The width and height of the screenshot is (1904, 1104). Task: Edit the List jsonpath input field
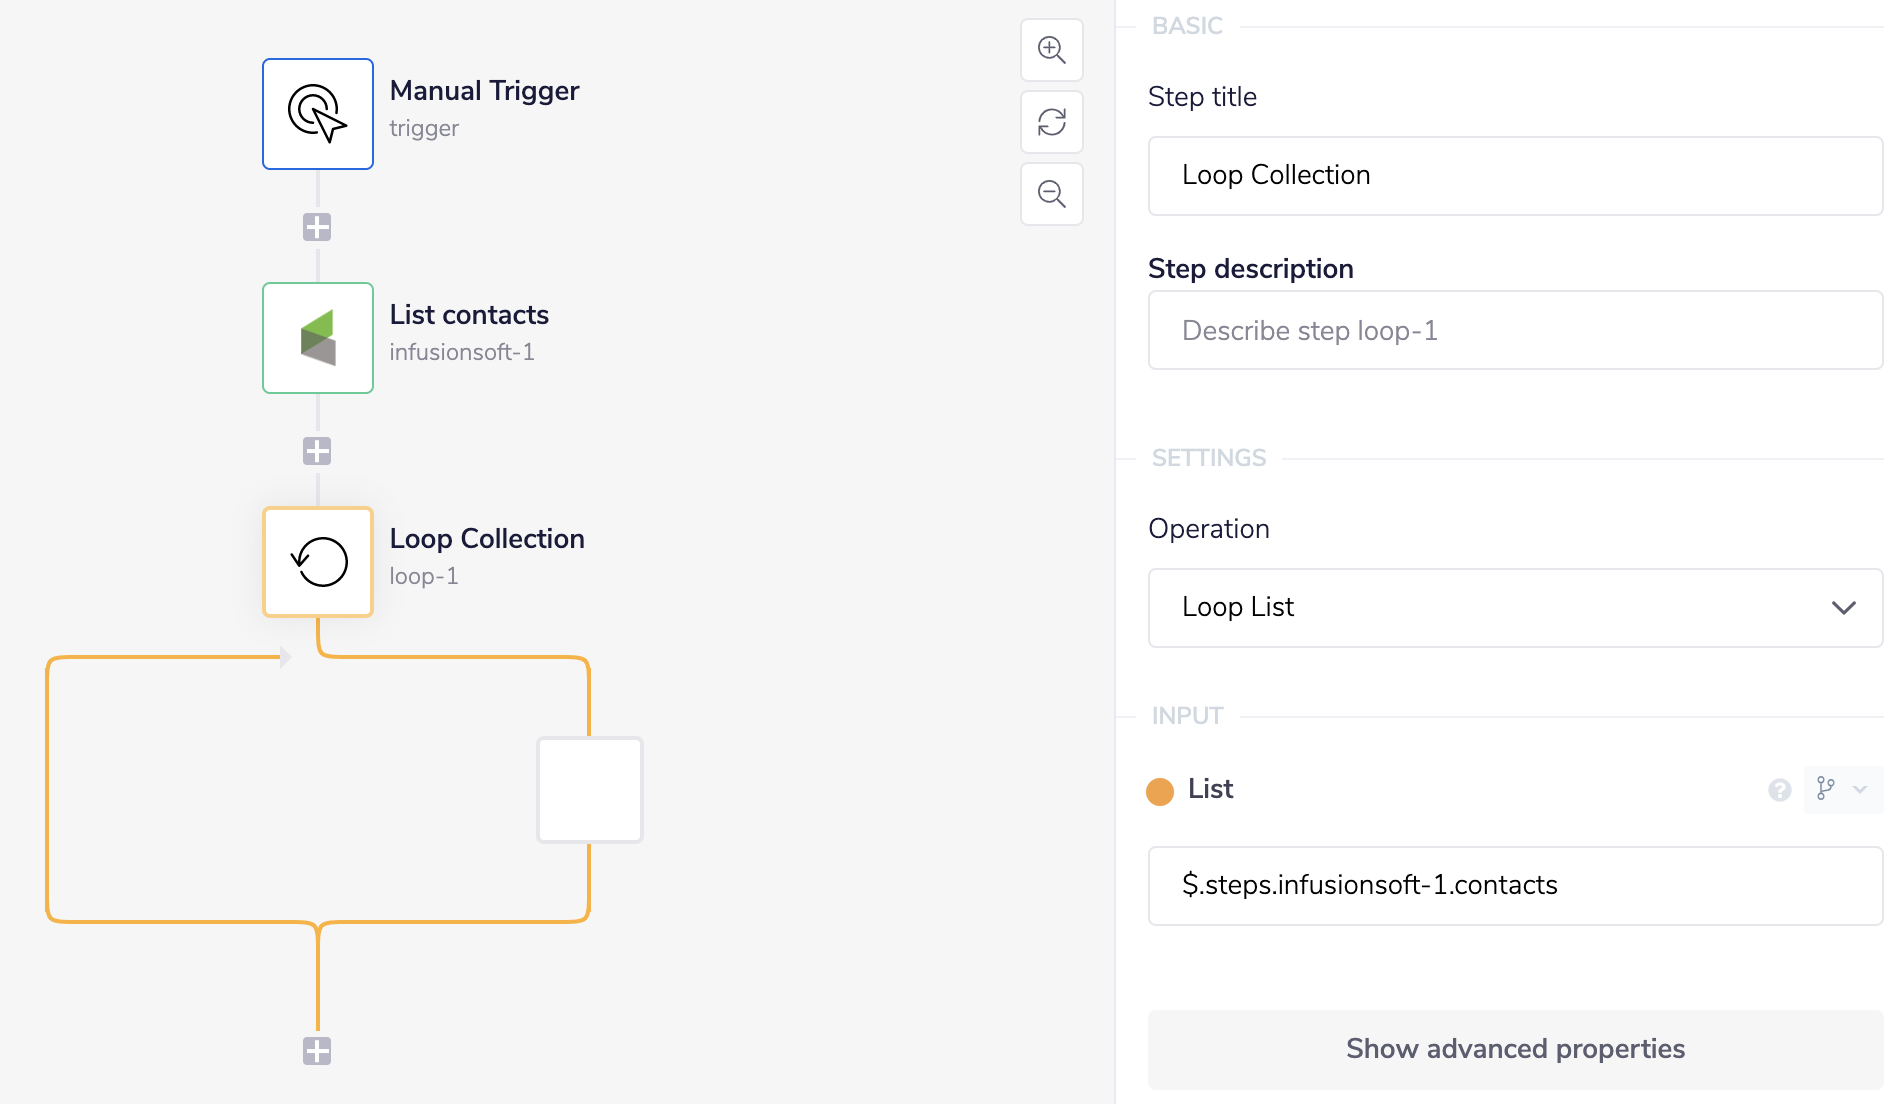[1515, 886]
